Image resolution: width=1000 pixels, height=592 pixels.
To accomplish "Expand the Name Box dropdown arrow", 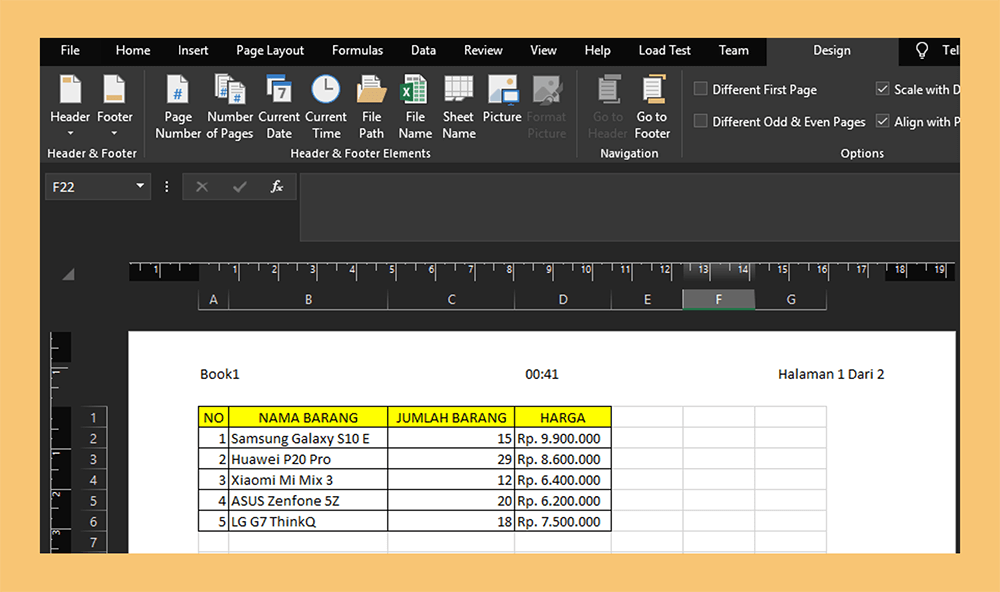I will 140,186.
